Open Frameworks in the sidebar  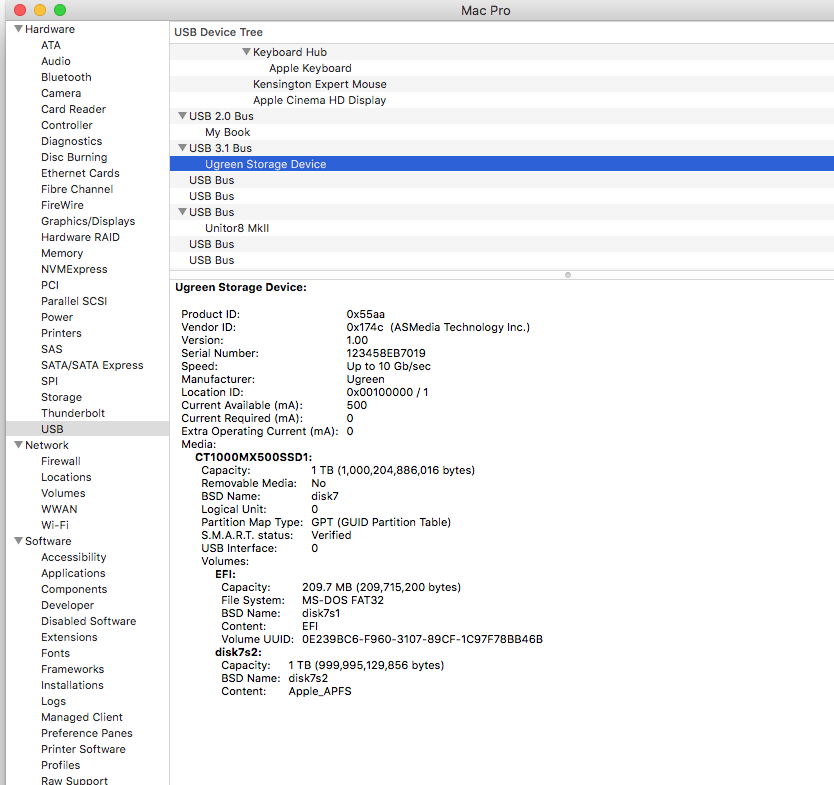tap(72, 669)
